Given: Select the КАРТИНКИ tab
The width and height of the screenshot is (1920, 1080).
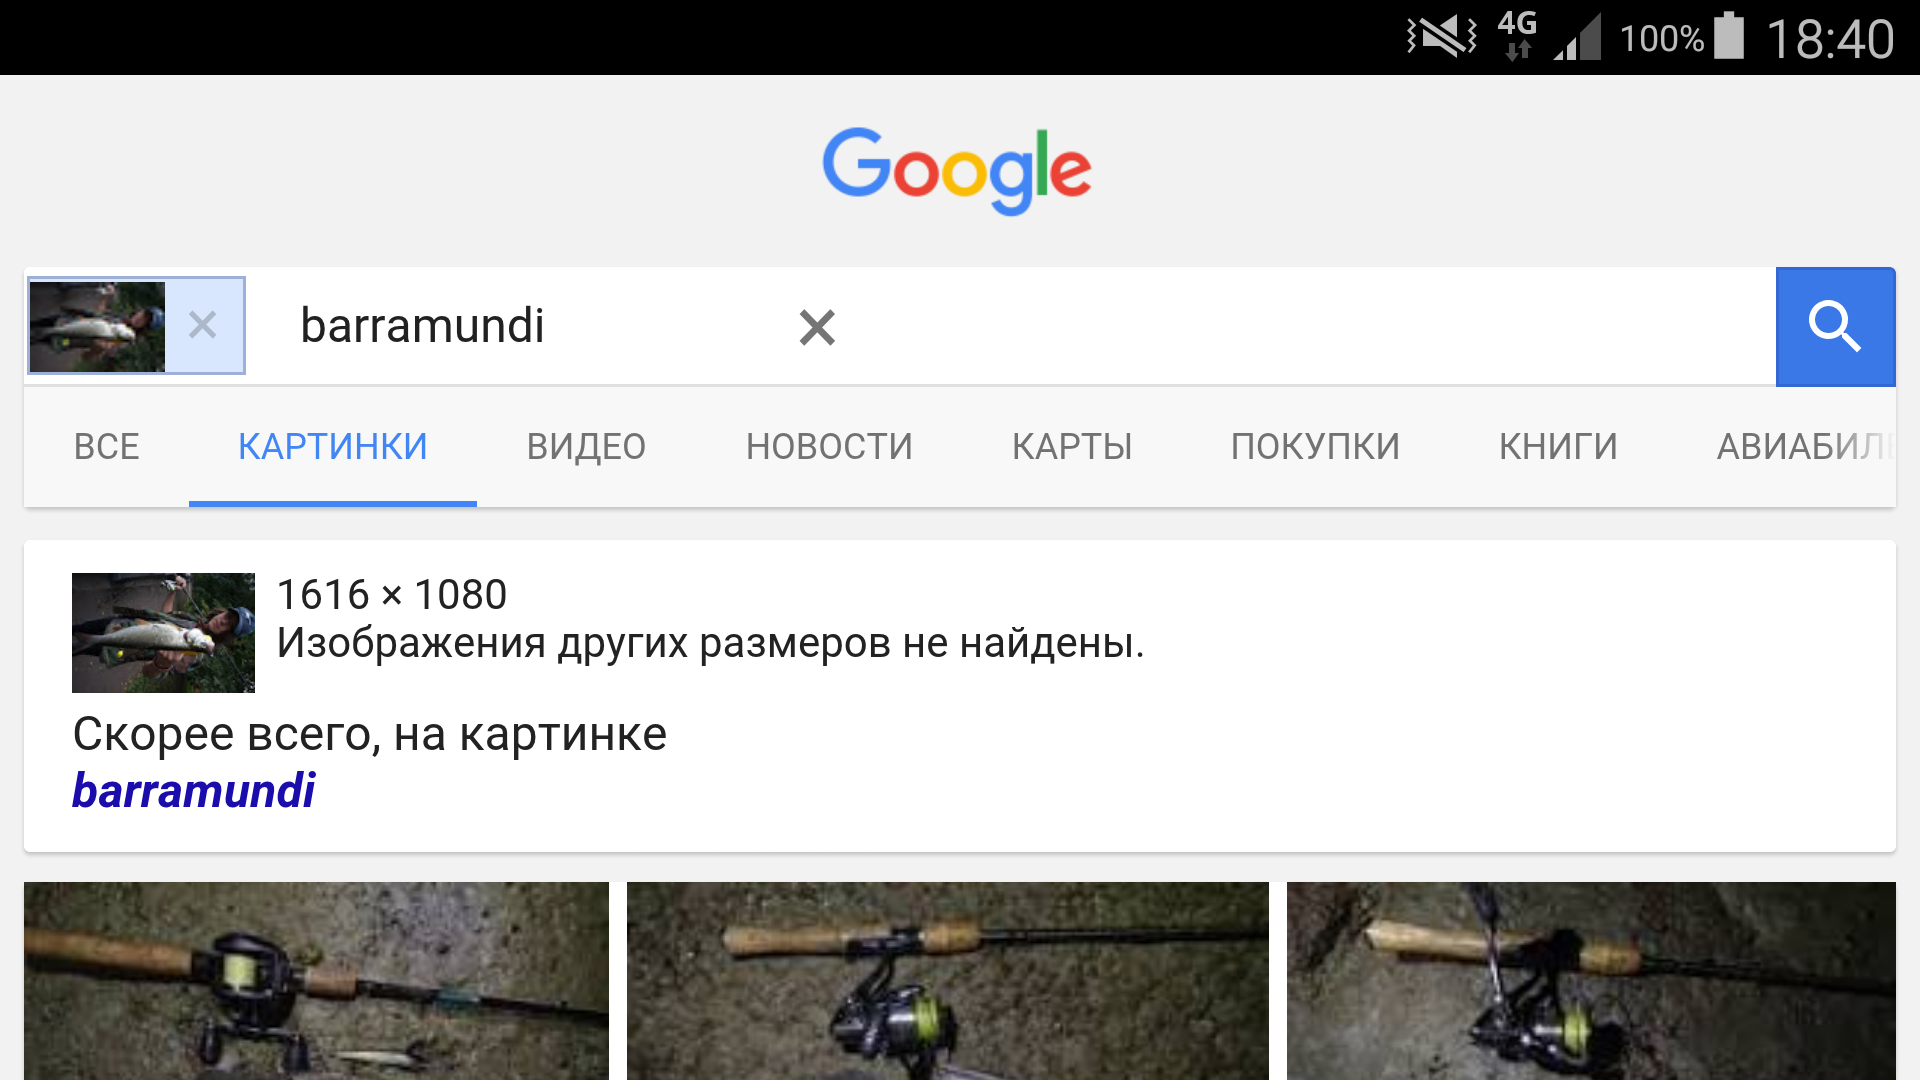Looking at the screenshot, I should tap(333, 447).
